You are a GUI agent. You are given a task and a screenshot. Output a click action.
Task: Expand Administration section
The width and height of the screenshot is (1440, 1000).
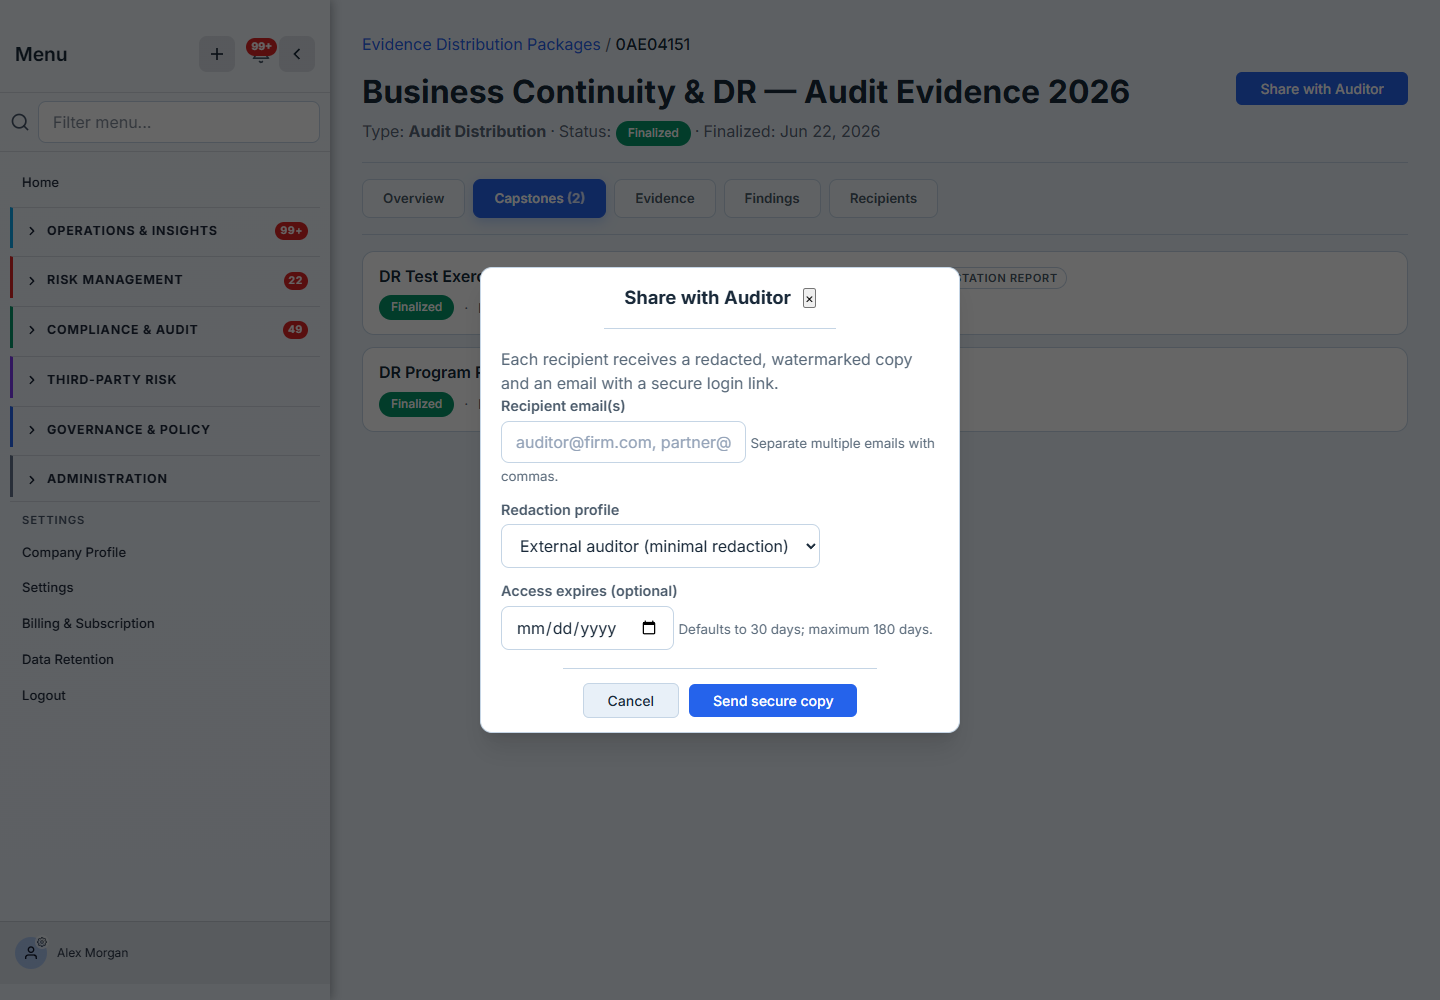pos(165,479)
